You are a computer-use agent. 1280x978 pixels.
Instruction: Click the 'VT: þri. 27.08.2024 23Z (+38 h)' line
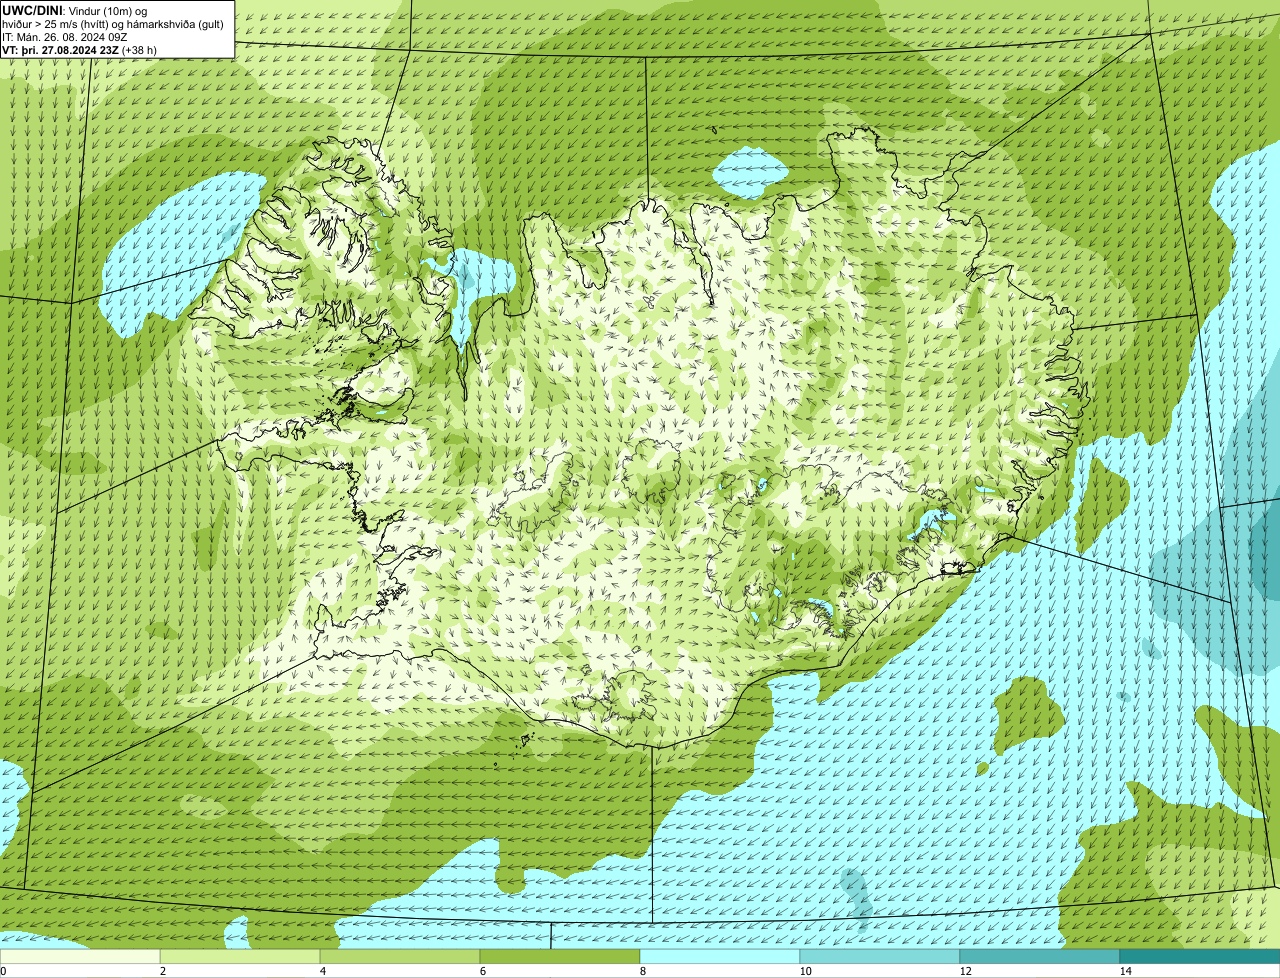[x=80, y=50]
